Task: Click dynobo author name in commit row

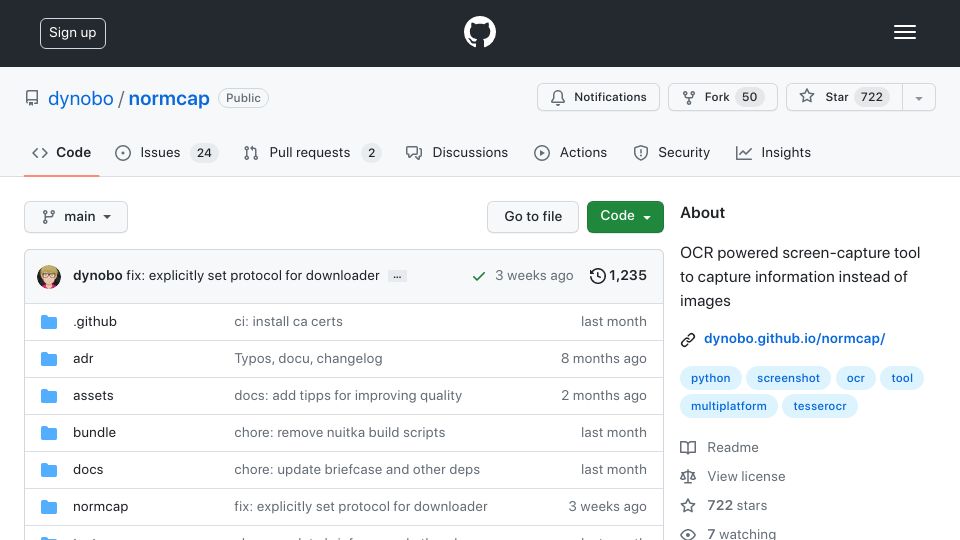Action: click(x=98, y=276)
